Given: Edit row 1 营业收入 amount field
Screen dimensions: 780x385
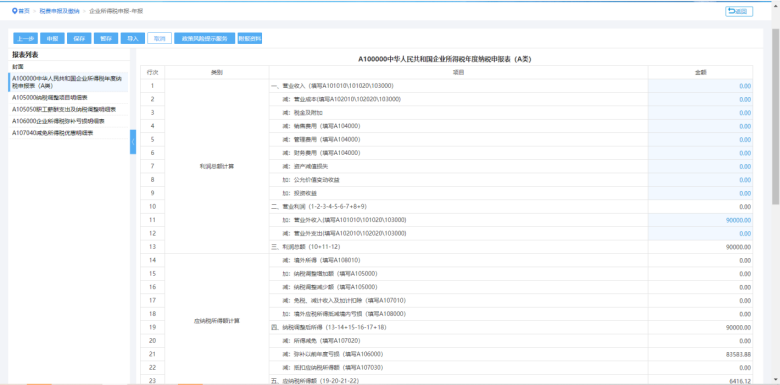Looking at the screenshot, I should point(700,86).
